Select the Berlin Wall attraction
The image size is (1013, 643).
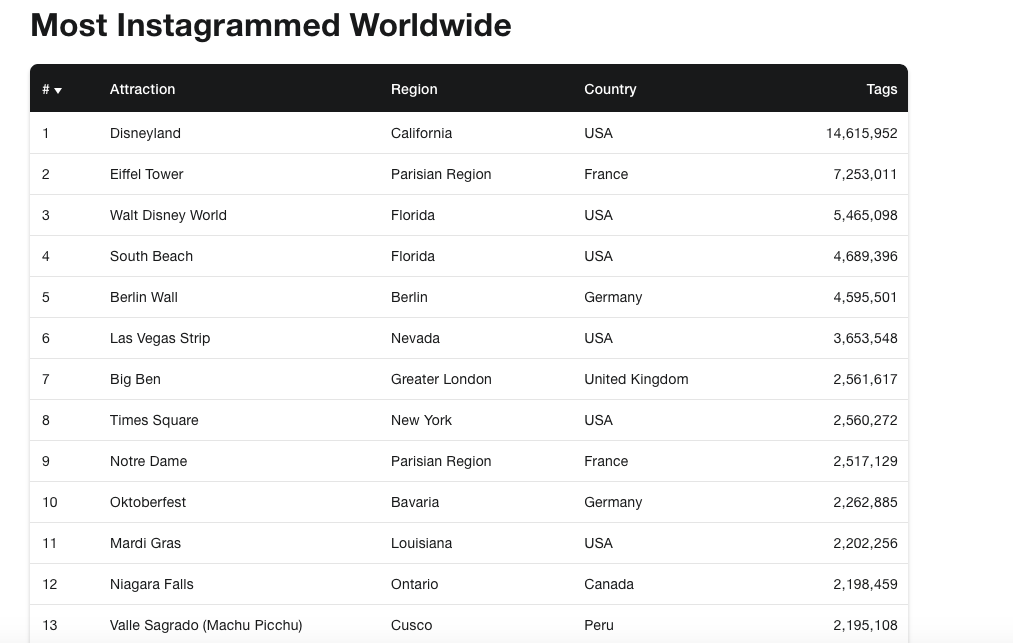coord(143,297)
